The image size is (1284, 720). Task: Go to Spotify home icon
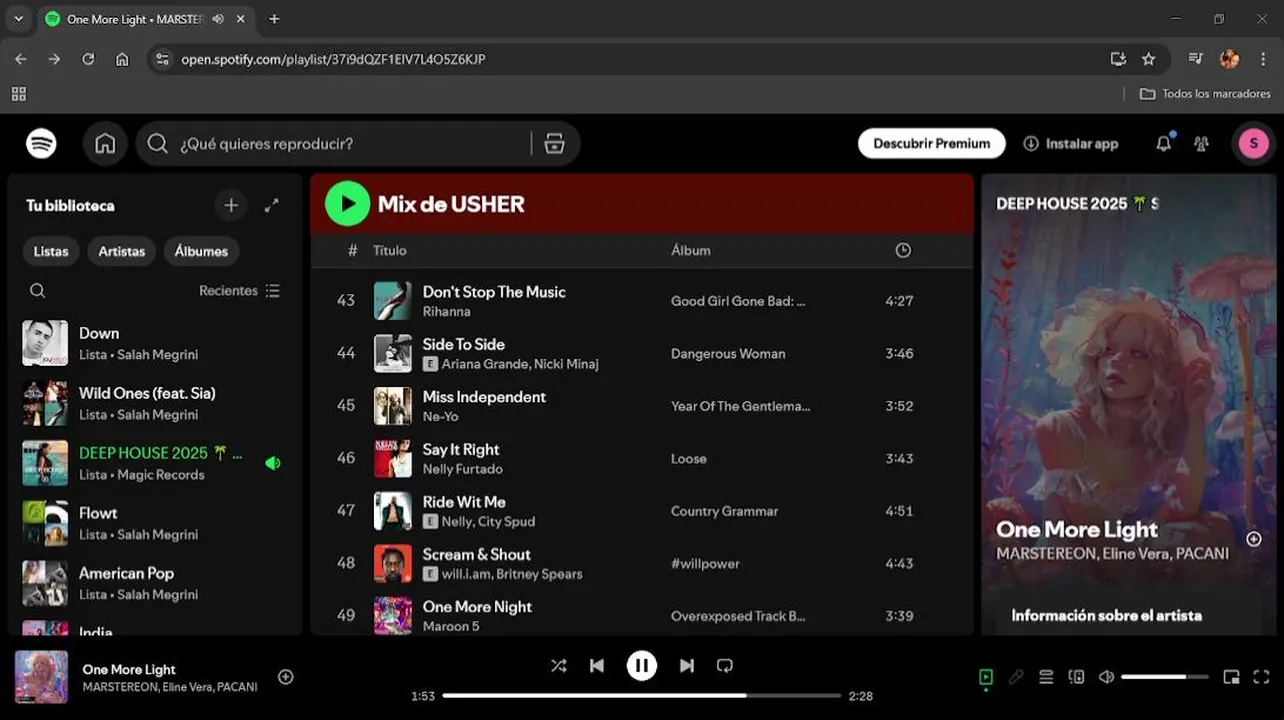105,144
